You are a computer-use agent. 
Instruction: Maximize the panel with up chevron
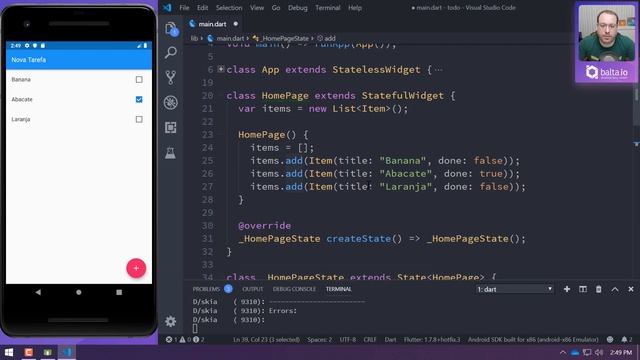pyautogui.click(x=615, y=289)
